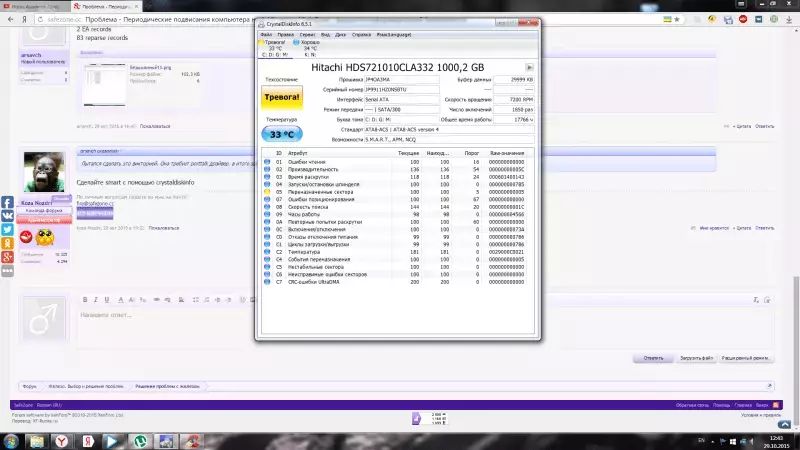
Task: Click the next disk arrow button
Action: pyautogui.click(x=529, y=67)
